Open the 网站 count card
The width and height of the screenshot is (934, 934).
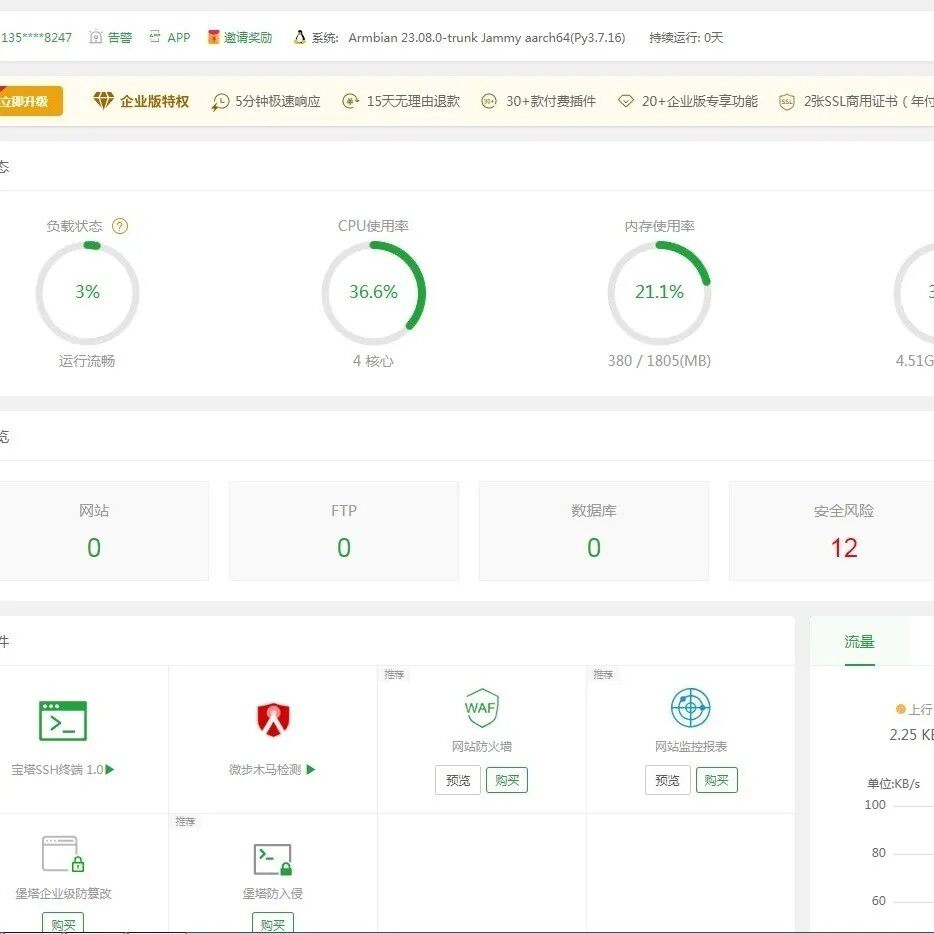(x=94, y=531)
